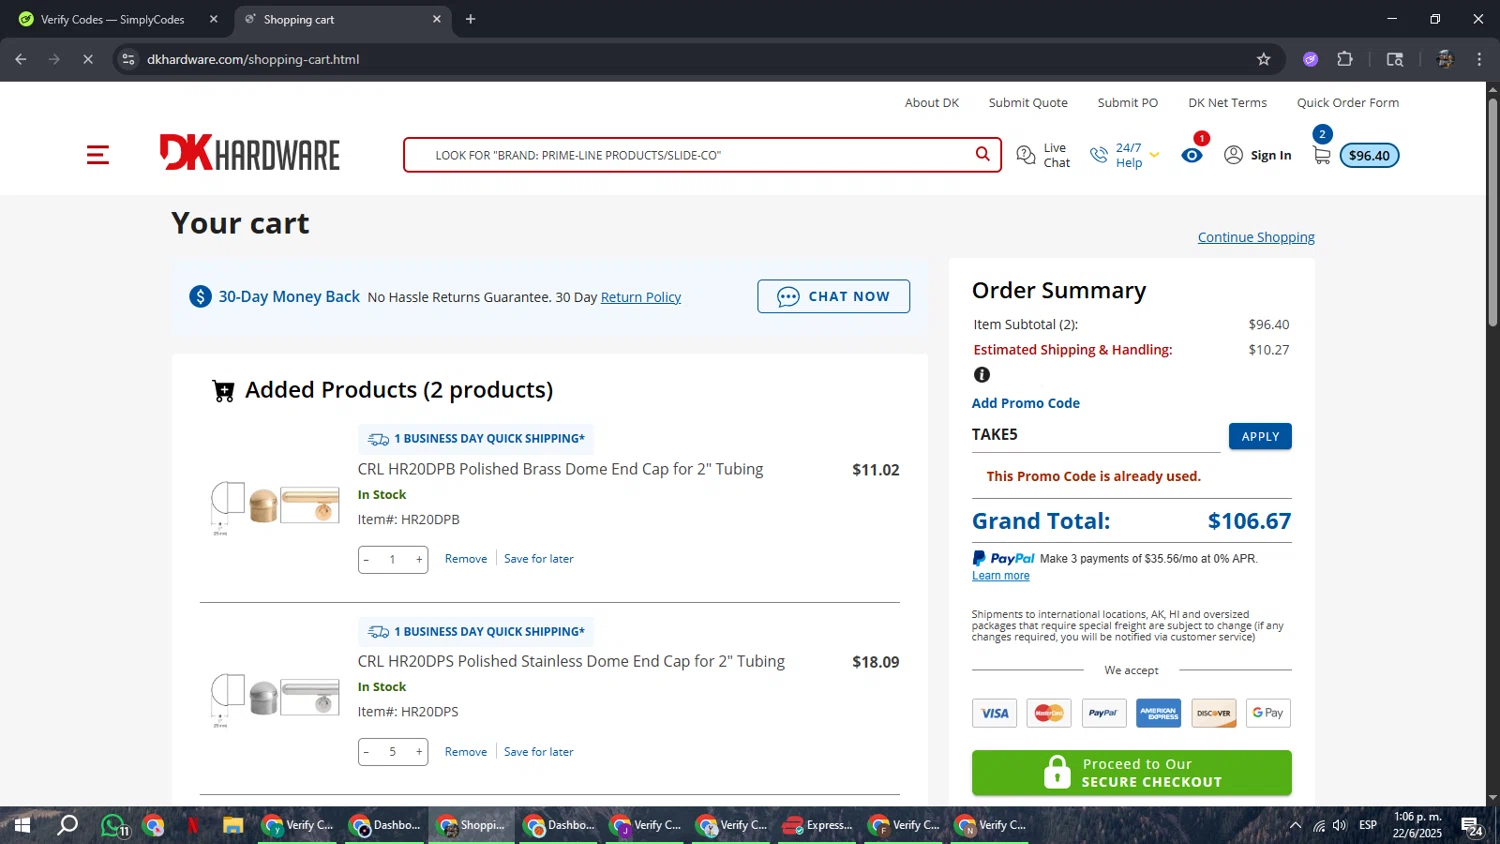Open the shopping cart icon
Screen dimensions: 1500x844
pyautogui.click(x=1322, y=155)
